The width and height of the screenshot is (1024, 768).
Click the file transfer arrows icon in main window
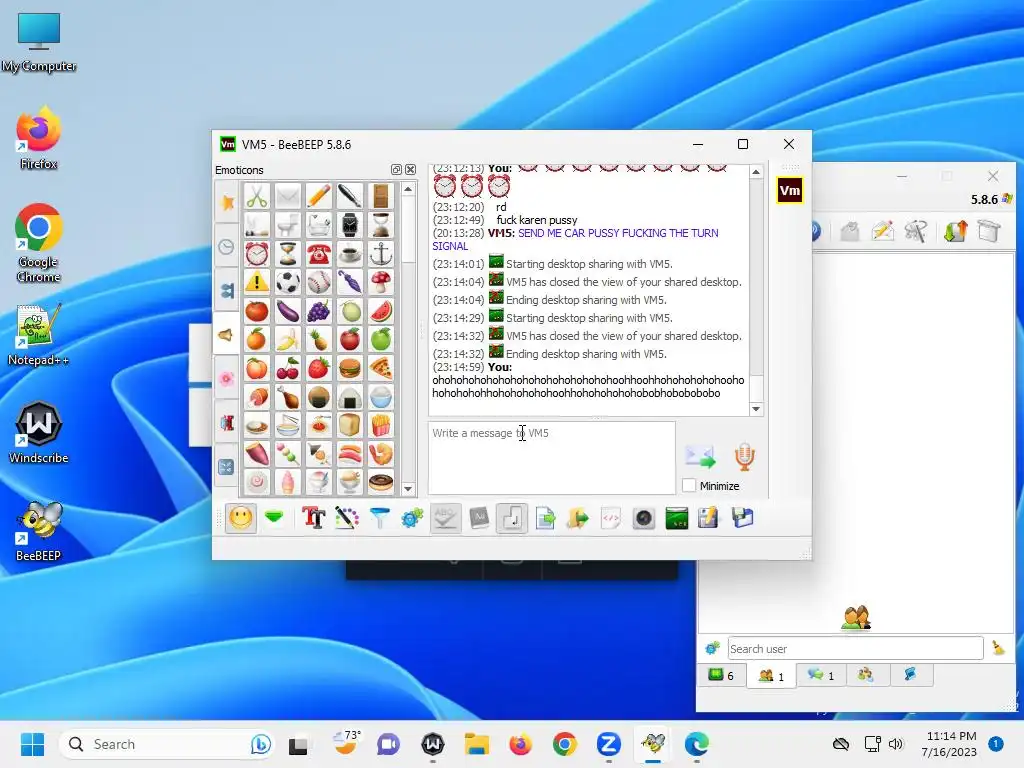955,231
